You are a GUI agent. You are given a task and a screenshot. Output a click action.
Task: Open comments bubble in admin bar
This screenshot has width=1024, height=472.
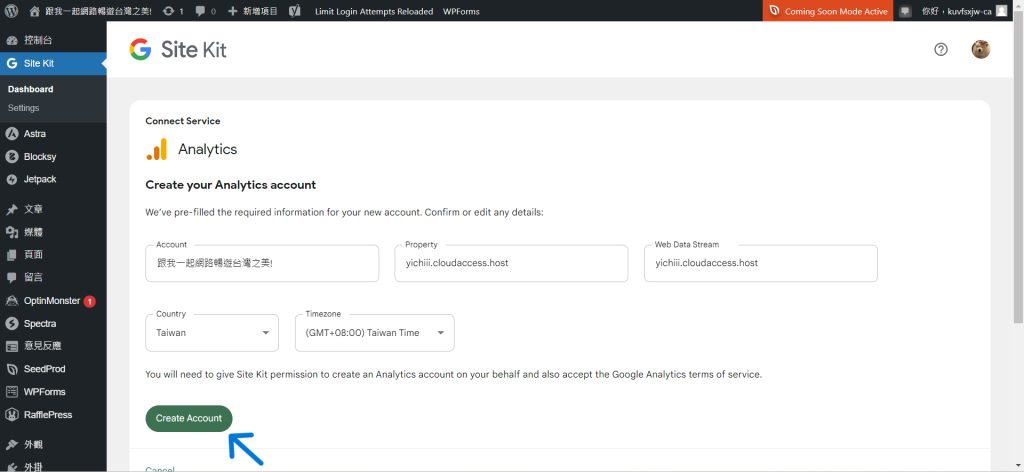click(201, 11)
